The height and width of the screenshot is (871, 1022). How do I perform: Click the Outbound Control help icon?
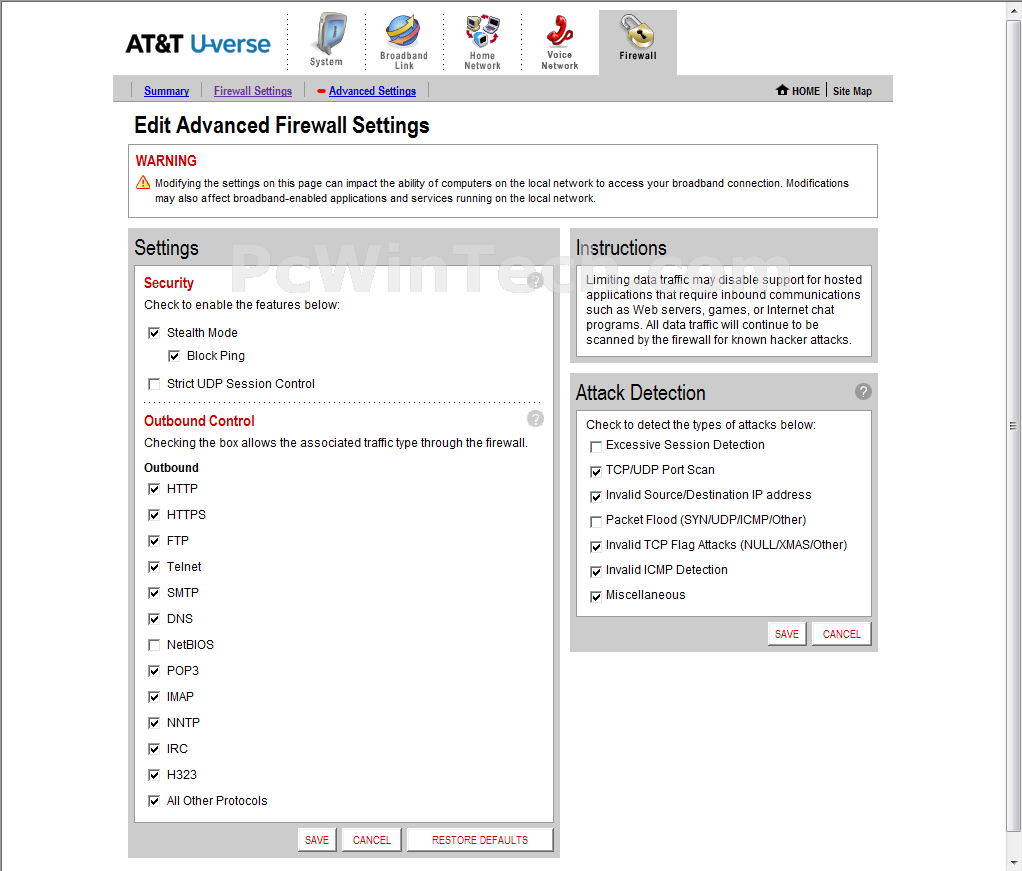click(x=535, y=419)
